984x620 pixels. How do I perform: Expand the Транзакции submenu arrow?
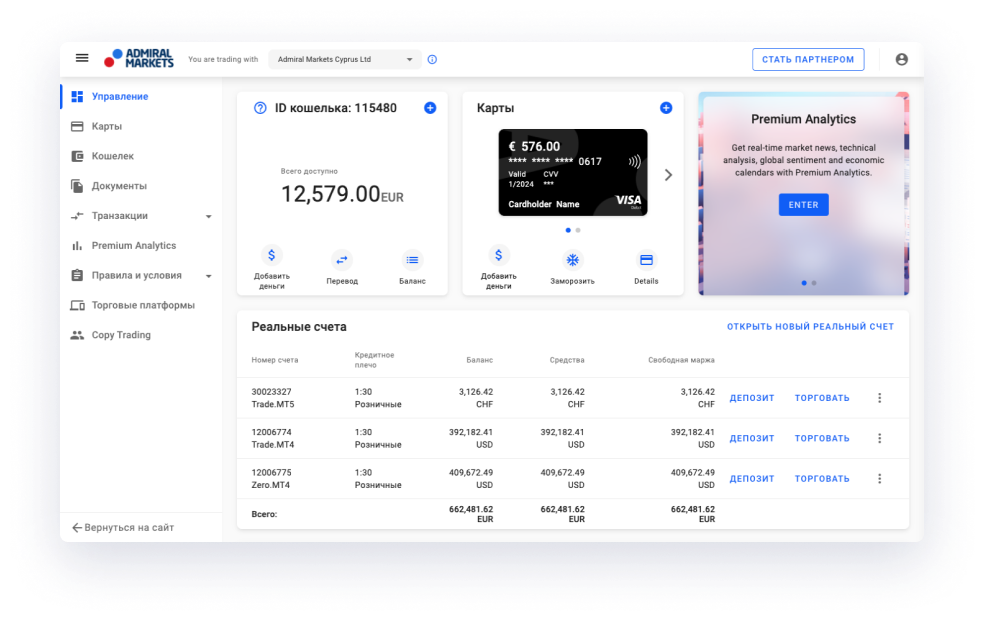(x=208, y=216)
